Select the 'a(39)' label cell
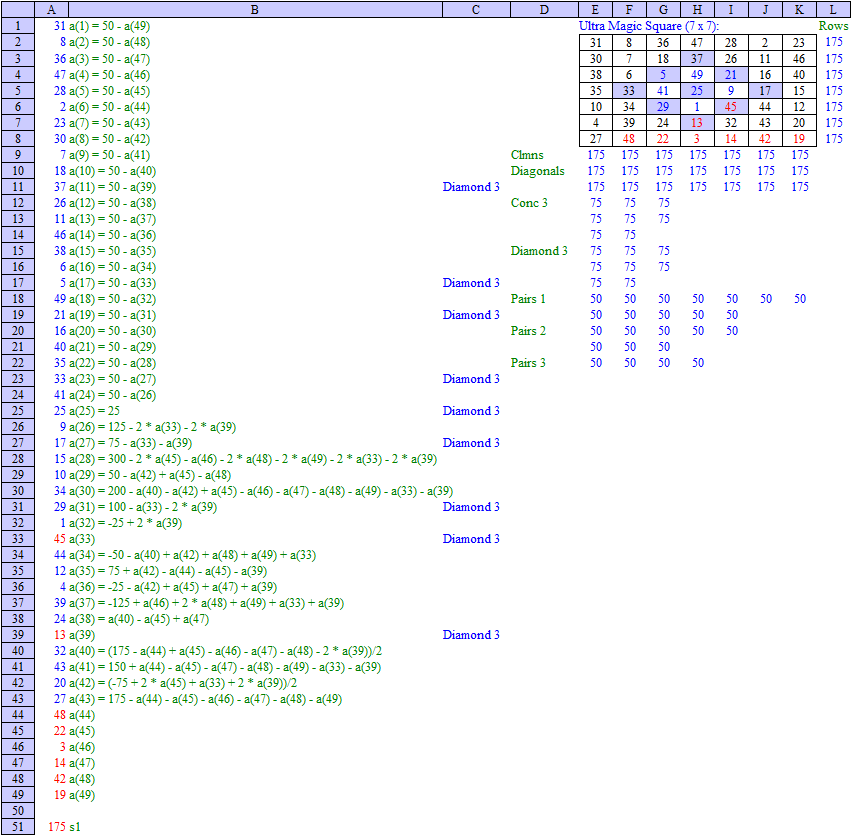The width and height of the screenshot is (853, 837). click(x=82, y=635)
